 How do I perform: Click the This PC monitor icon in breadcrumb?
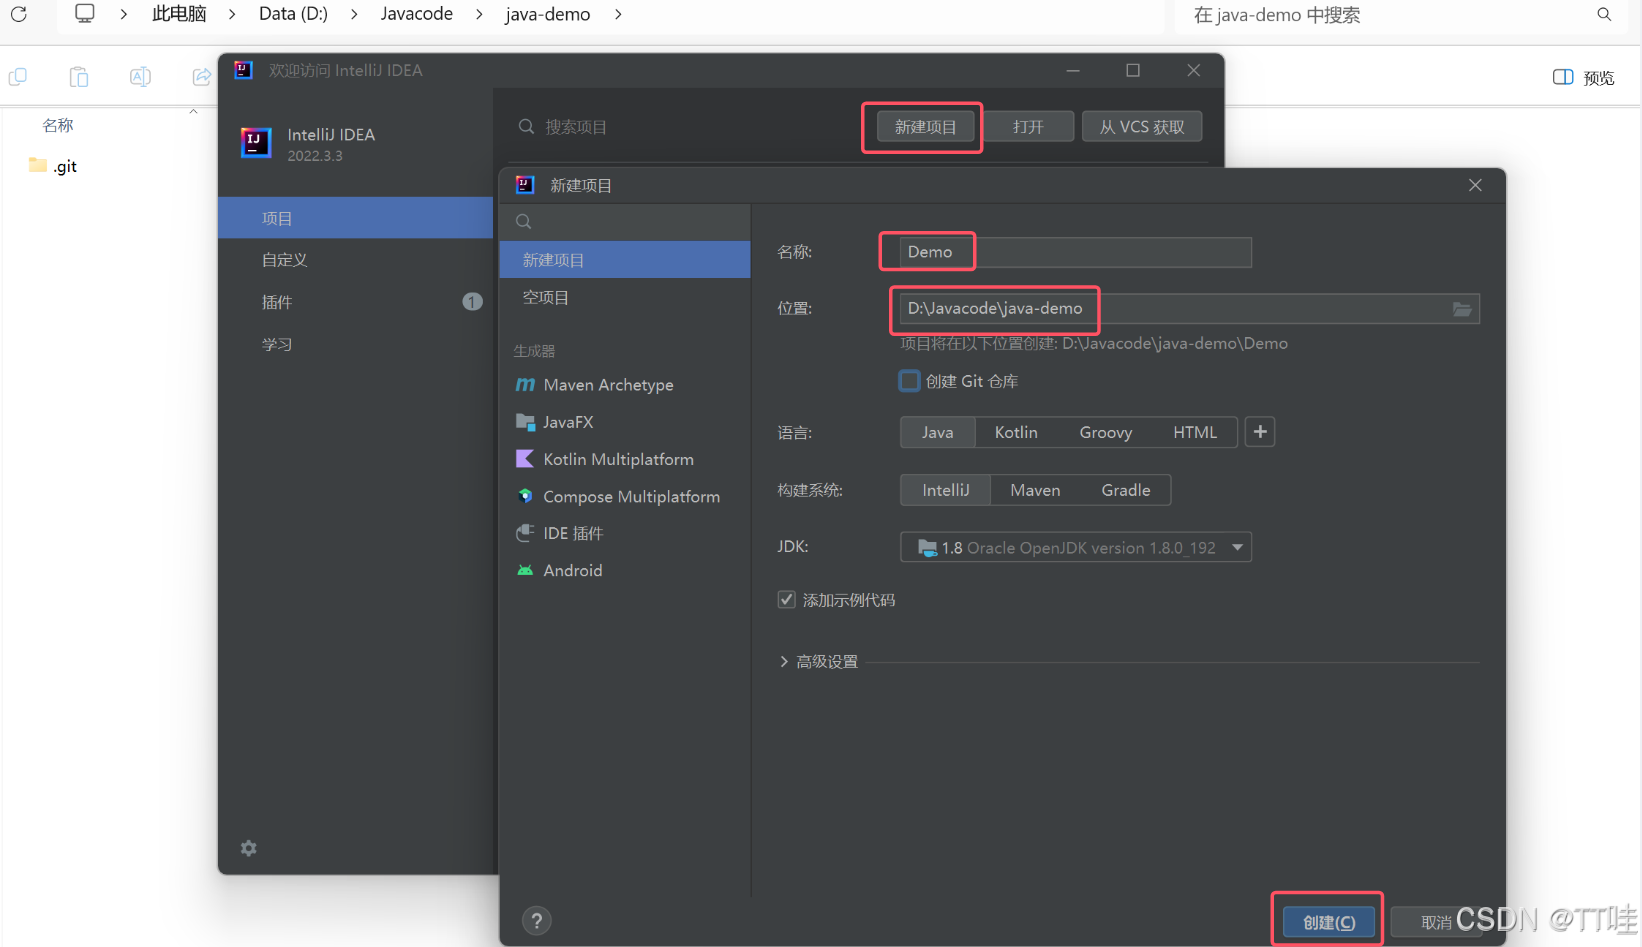pos(85,14)
